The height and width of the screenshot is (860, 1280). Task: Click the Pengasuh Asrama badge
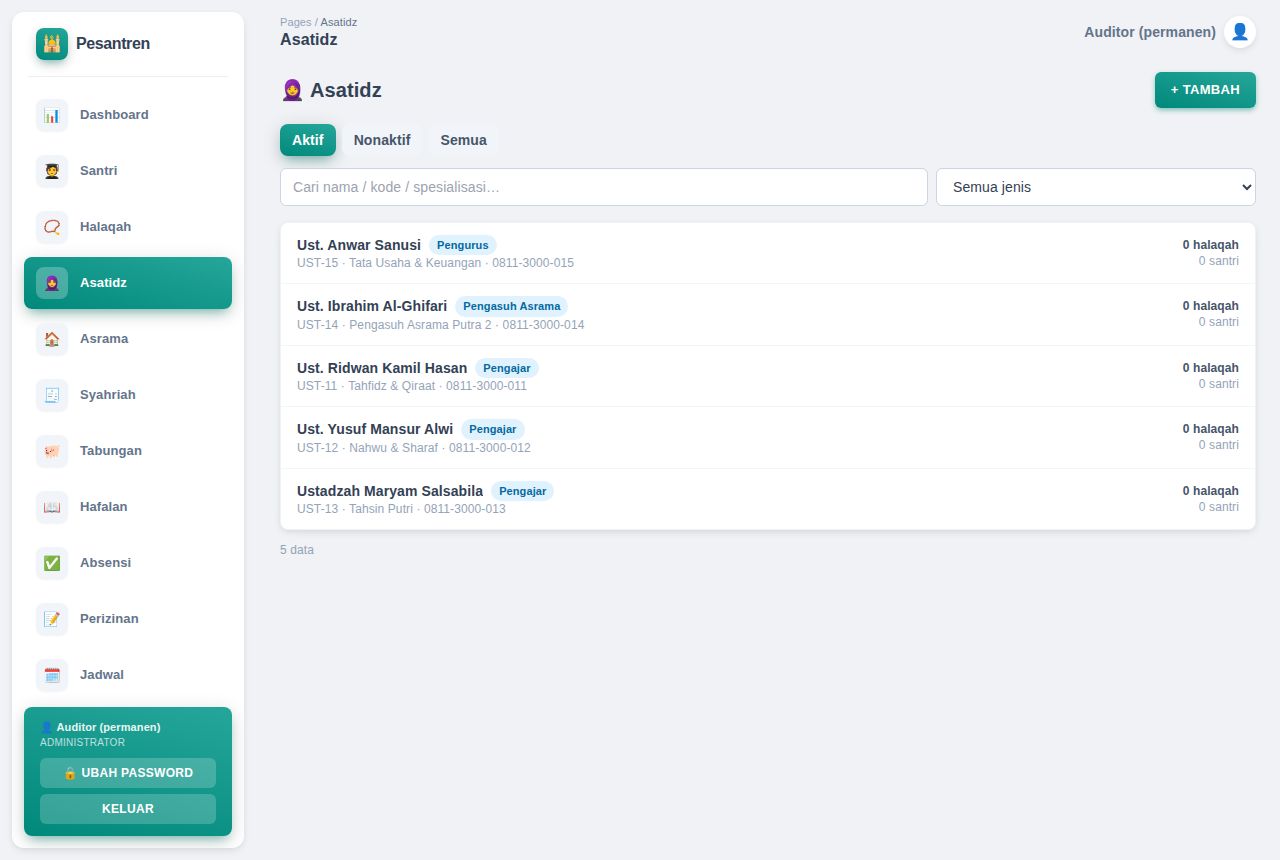tap(512, 306)
